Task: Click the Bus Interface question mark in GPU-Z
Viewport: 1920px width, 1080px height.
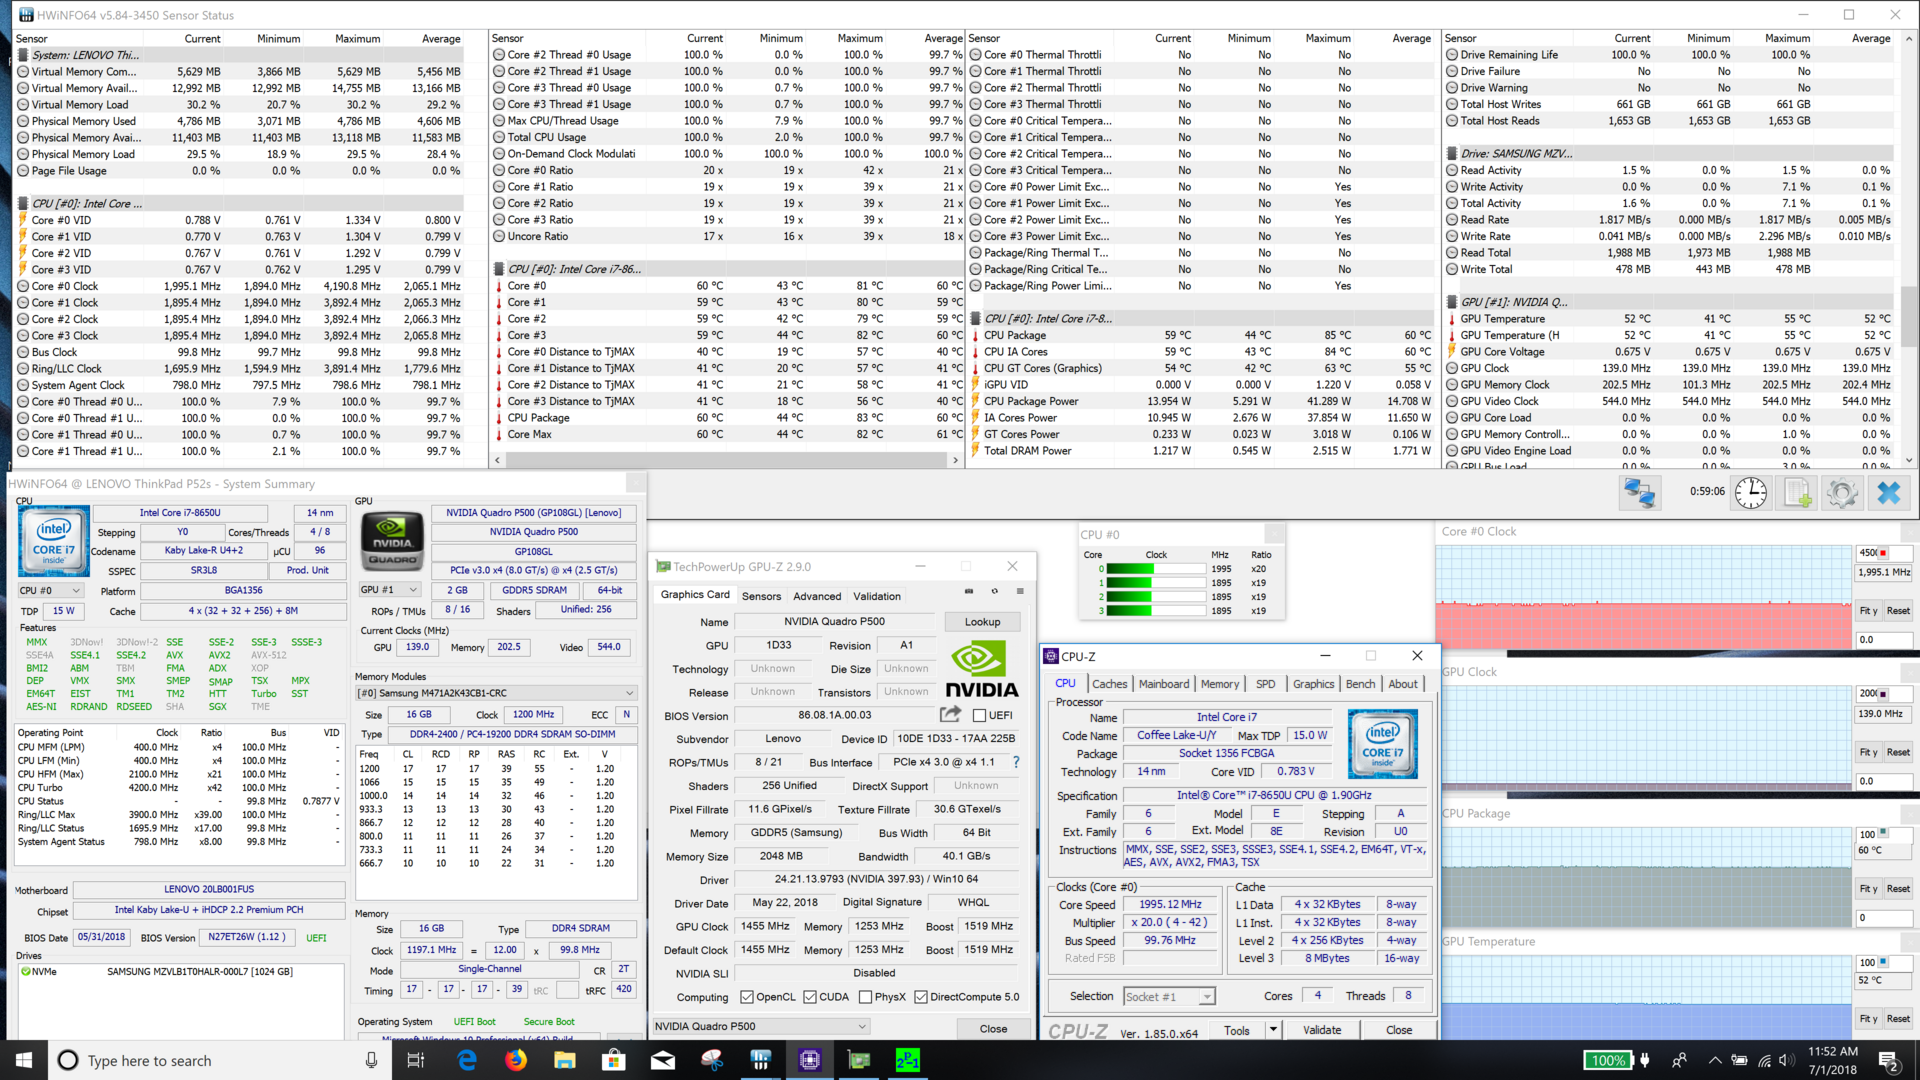Action: coord(1016,762)
